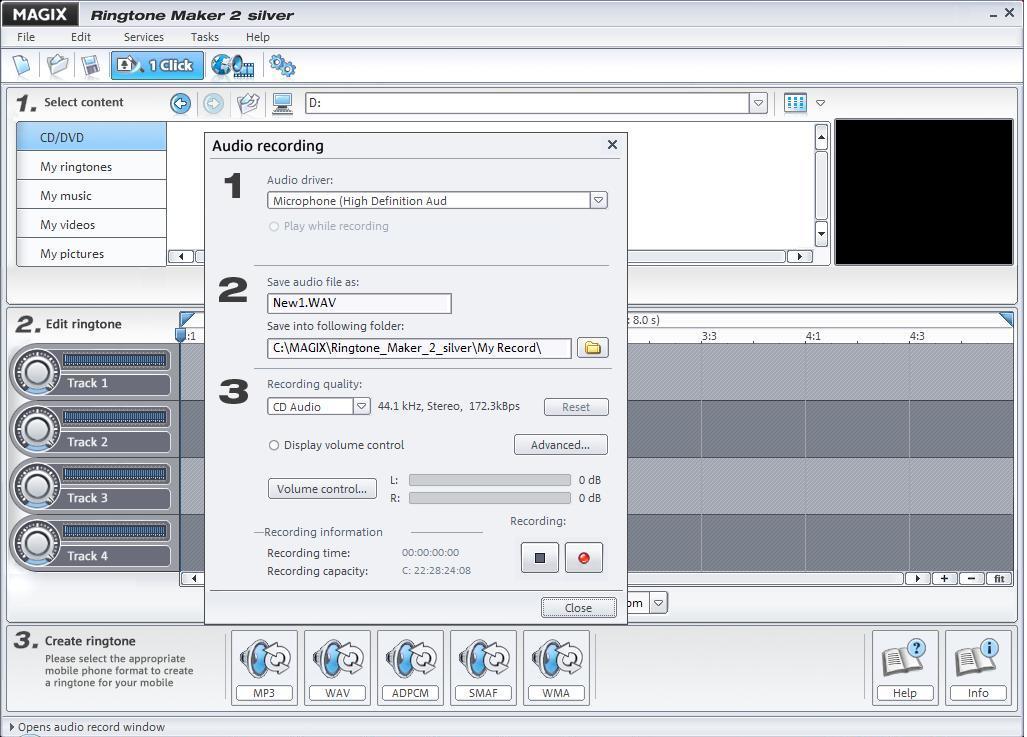Click the WMA export icon
The height and width of the screenshot is (737, 1027).
click(556, 667)
